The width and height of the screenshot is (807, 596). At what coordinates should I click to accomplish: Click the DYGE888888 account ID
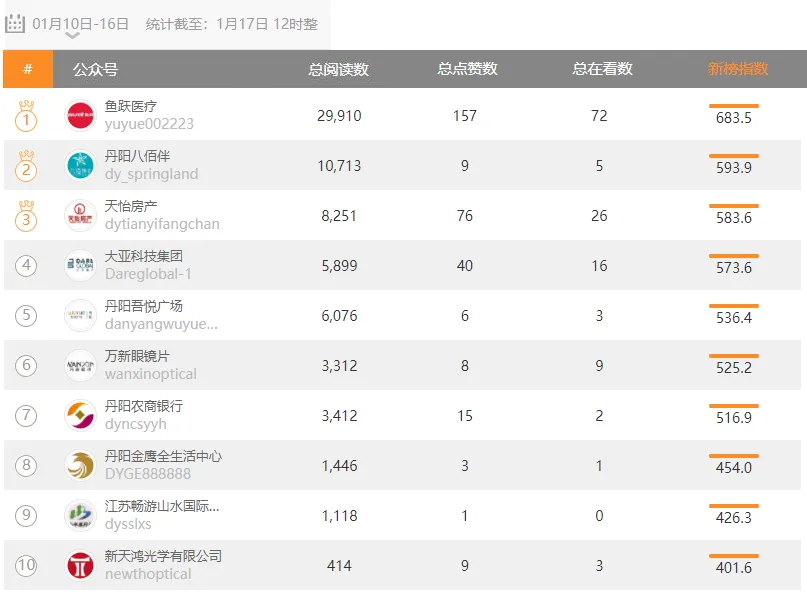point(148,474)
